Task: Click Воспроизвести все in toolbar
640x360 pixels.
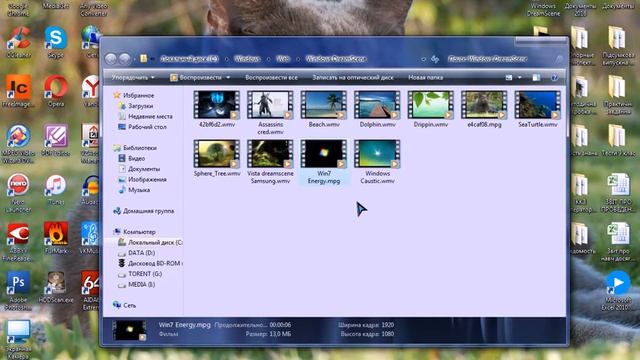Action: [x=271, y=78]
